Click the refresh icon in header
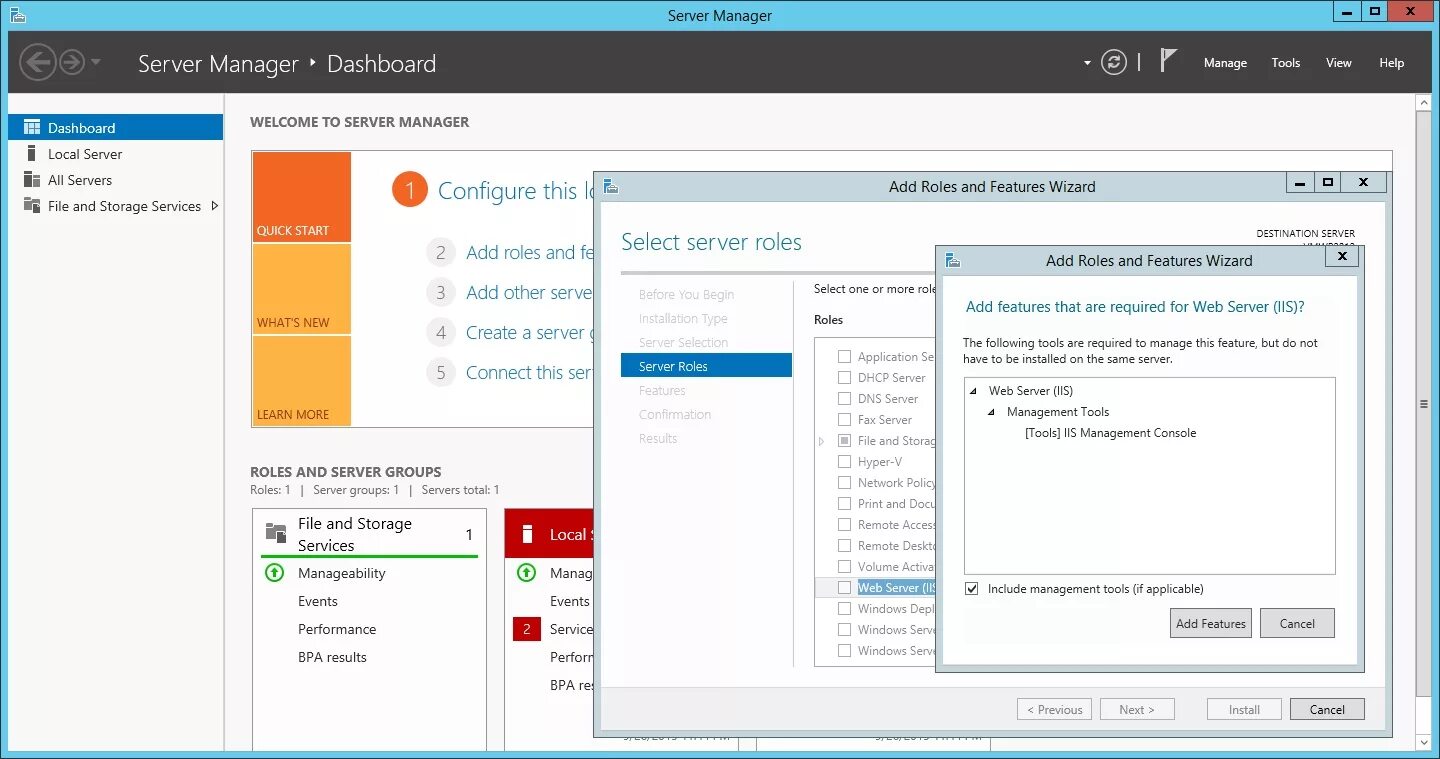 pos(1114,63)
